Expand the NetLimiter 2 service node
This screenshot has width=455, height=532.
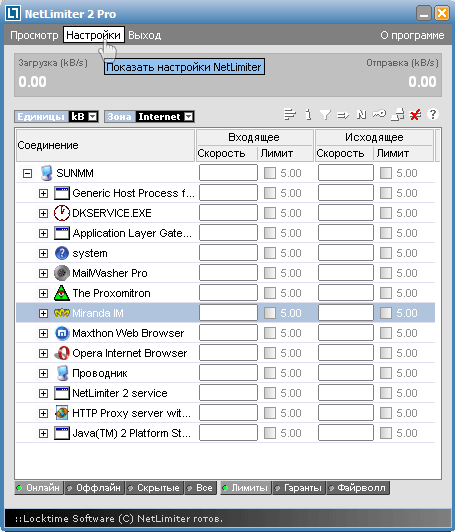click(43, 393)
